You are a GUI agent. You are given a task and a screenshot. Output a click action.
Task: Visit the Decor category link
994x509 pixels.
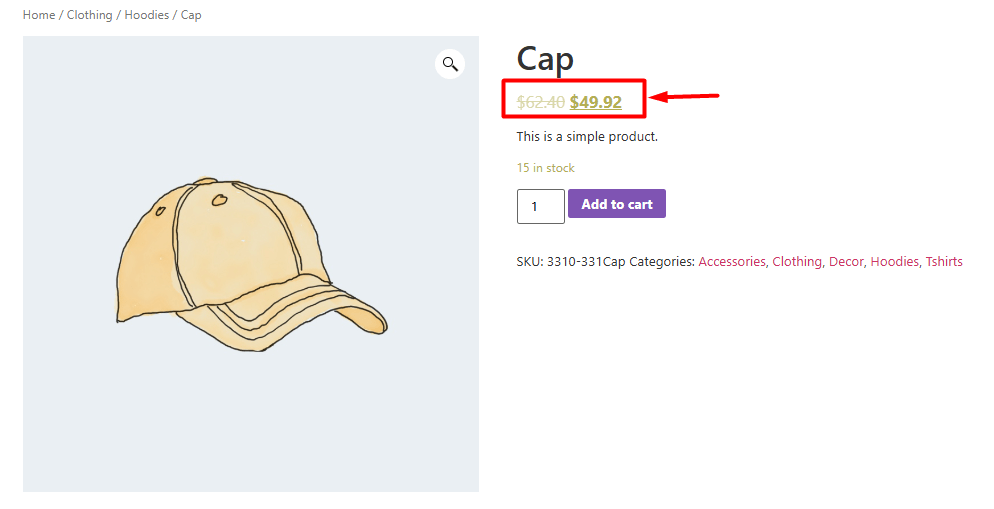coord(846,262)
